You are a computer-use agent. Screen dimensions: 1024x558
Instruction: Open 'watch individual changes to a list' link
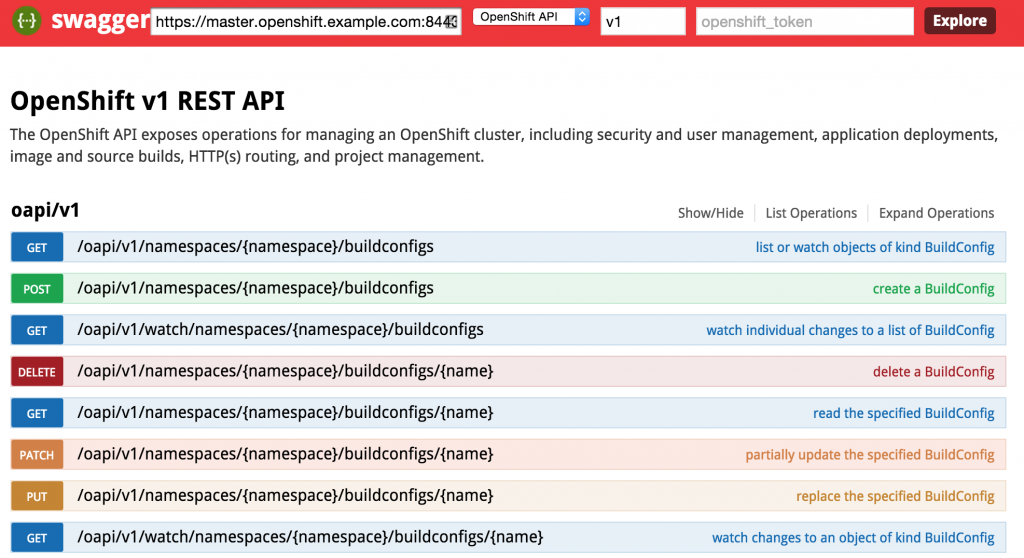[850, 330]
